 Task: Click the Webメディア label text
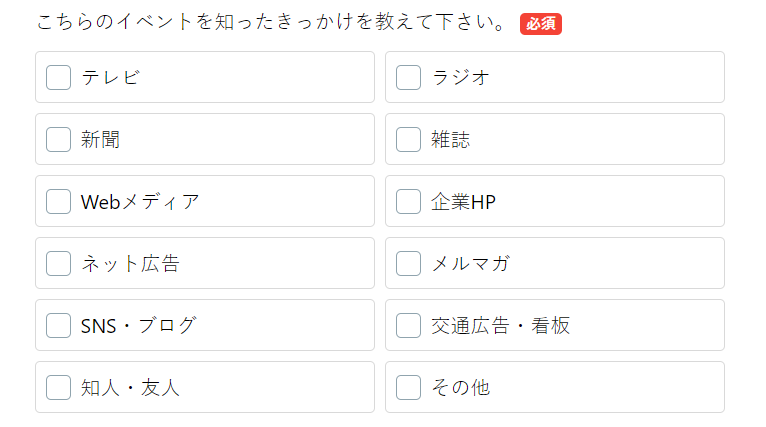coord(140,201)
